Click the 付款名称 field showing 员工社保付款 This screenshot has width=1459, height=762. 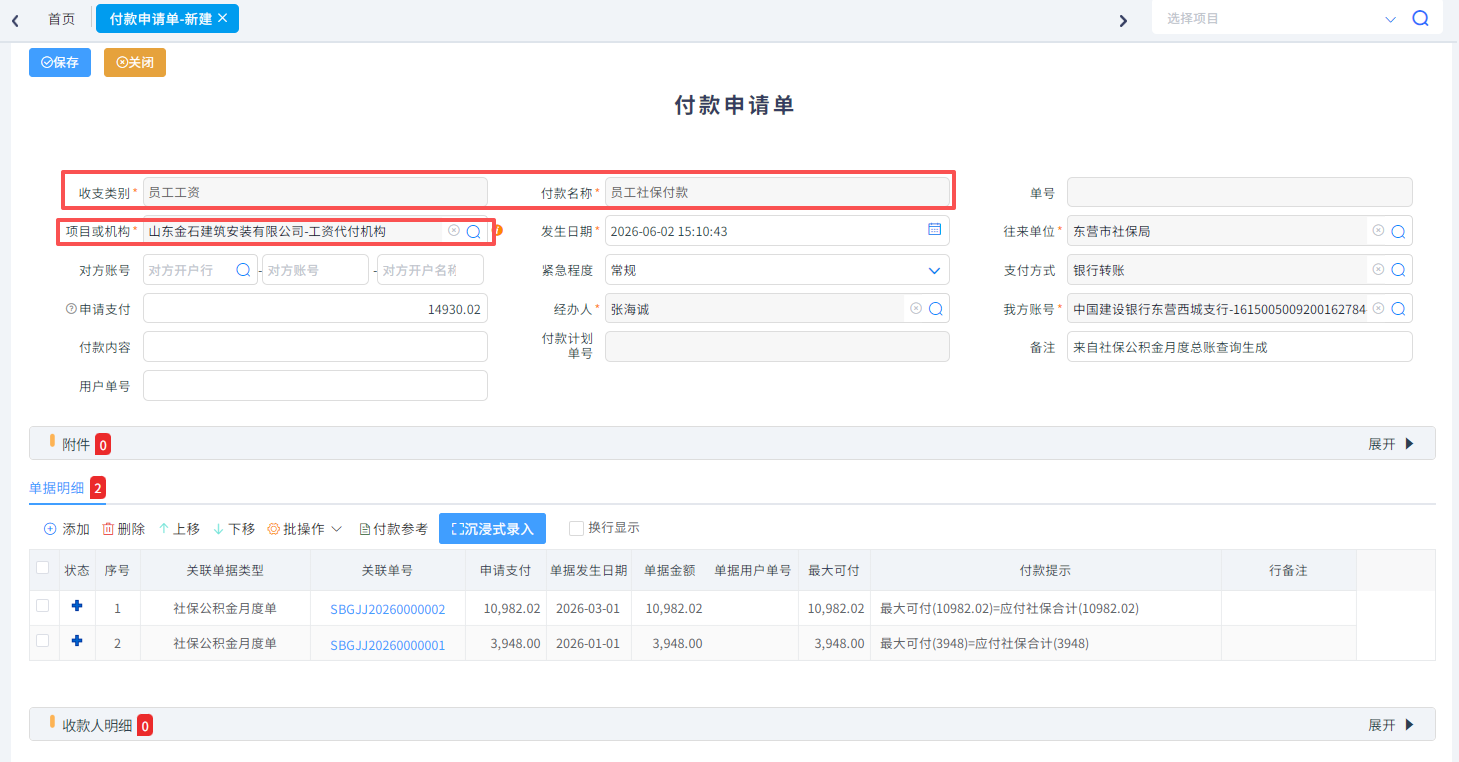click(x=777, y=192)
